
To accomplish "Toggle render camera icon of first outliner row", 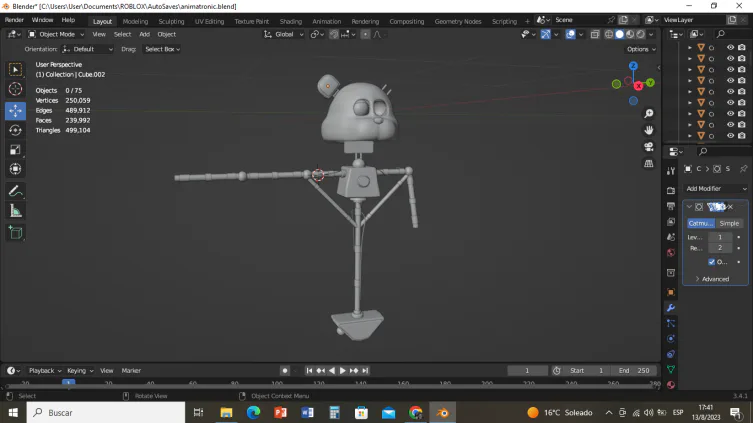I will (x=742, y=48).
